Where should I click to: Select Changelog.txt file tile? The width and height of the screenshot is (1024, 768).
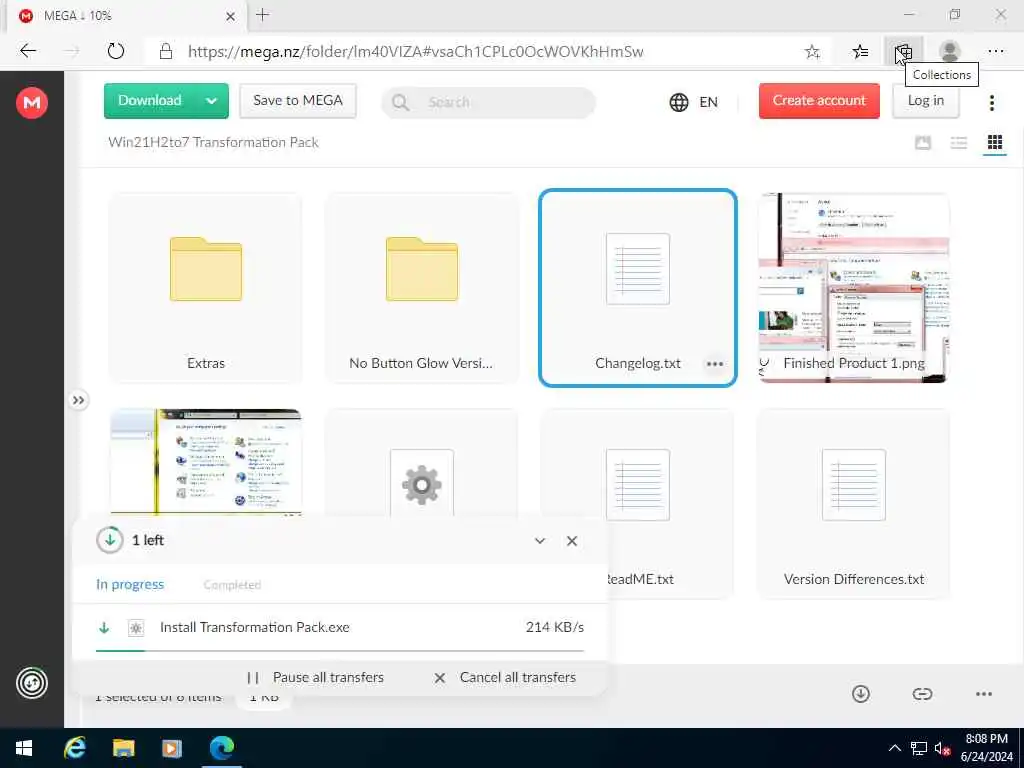[x=638, y=288]
